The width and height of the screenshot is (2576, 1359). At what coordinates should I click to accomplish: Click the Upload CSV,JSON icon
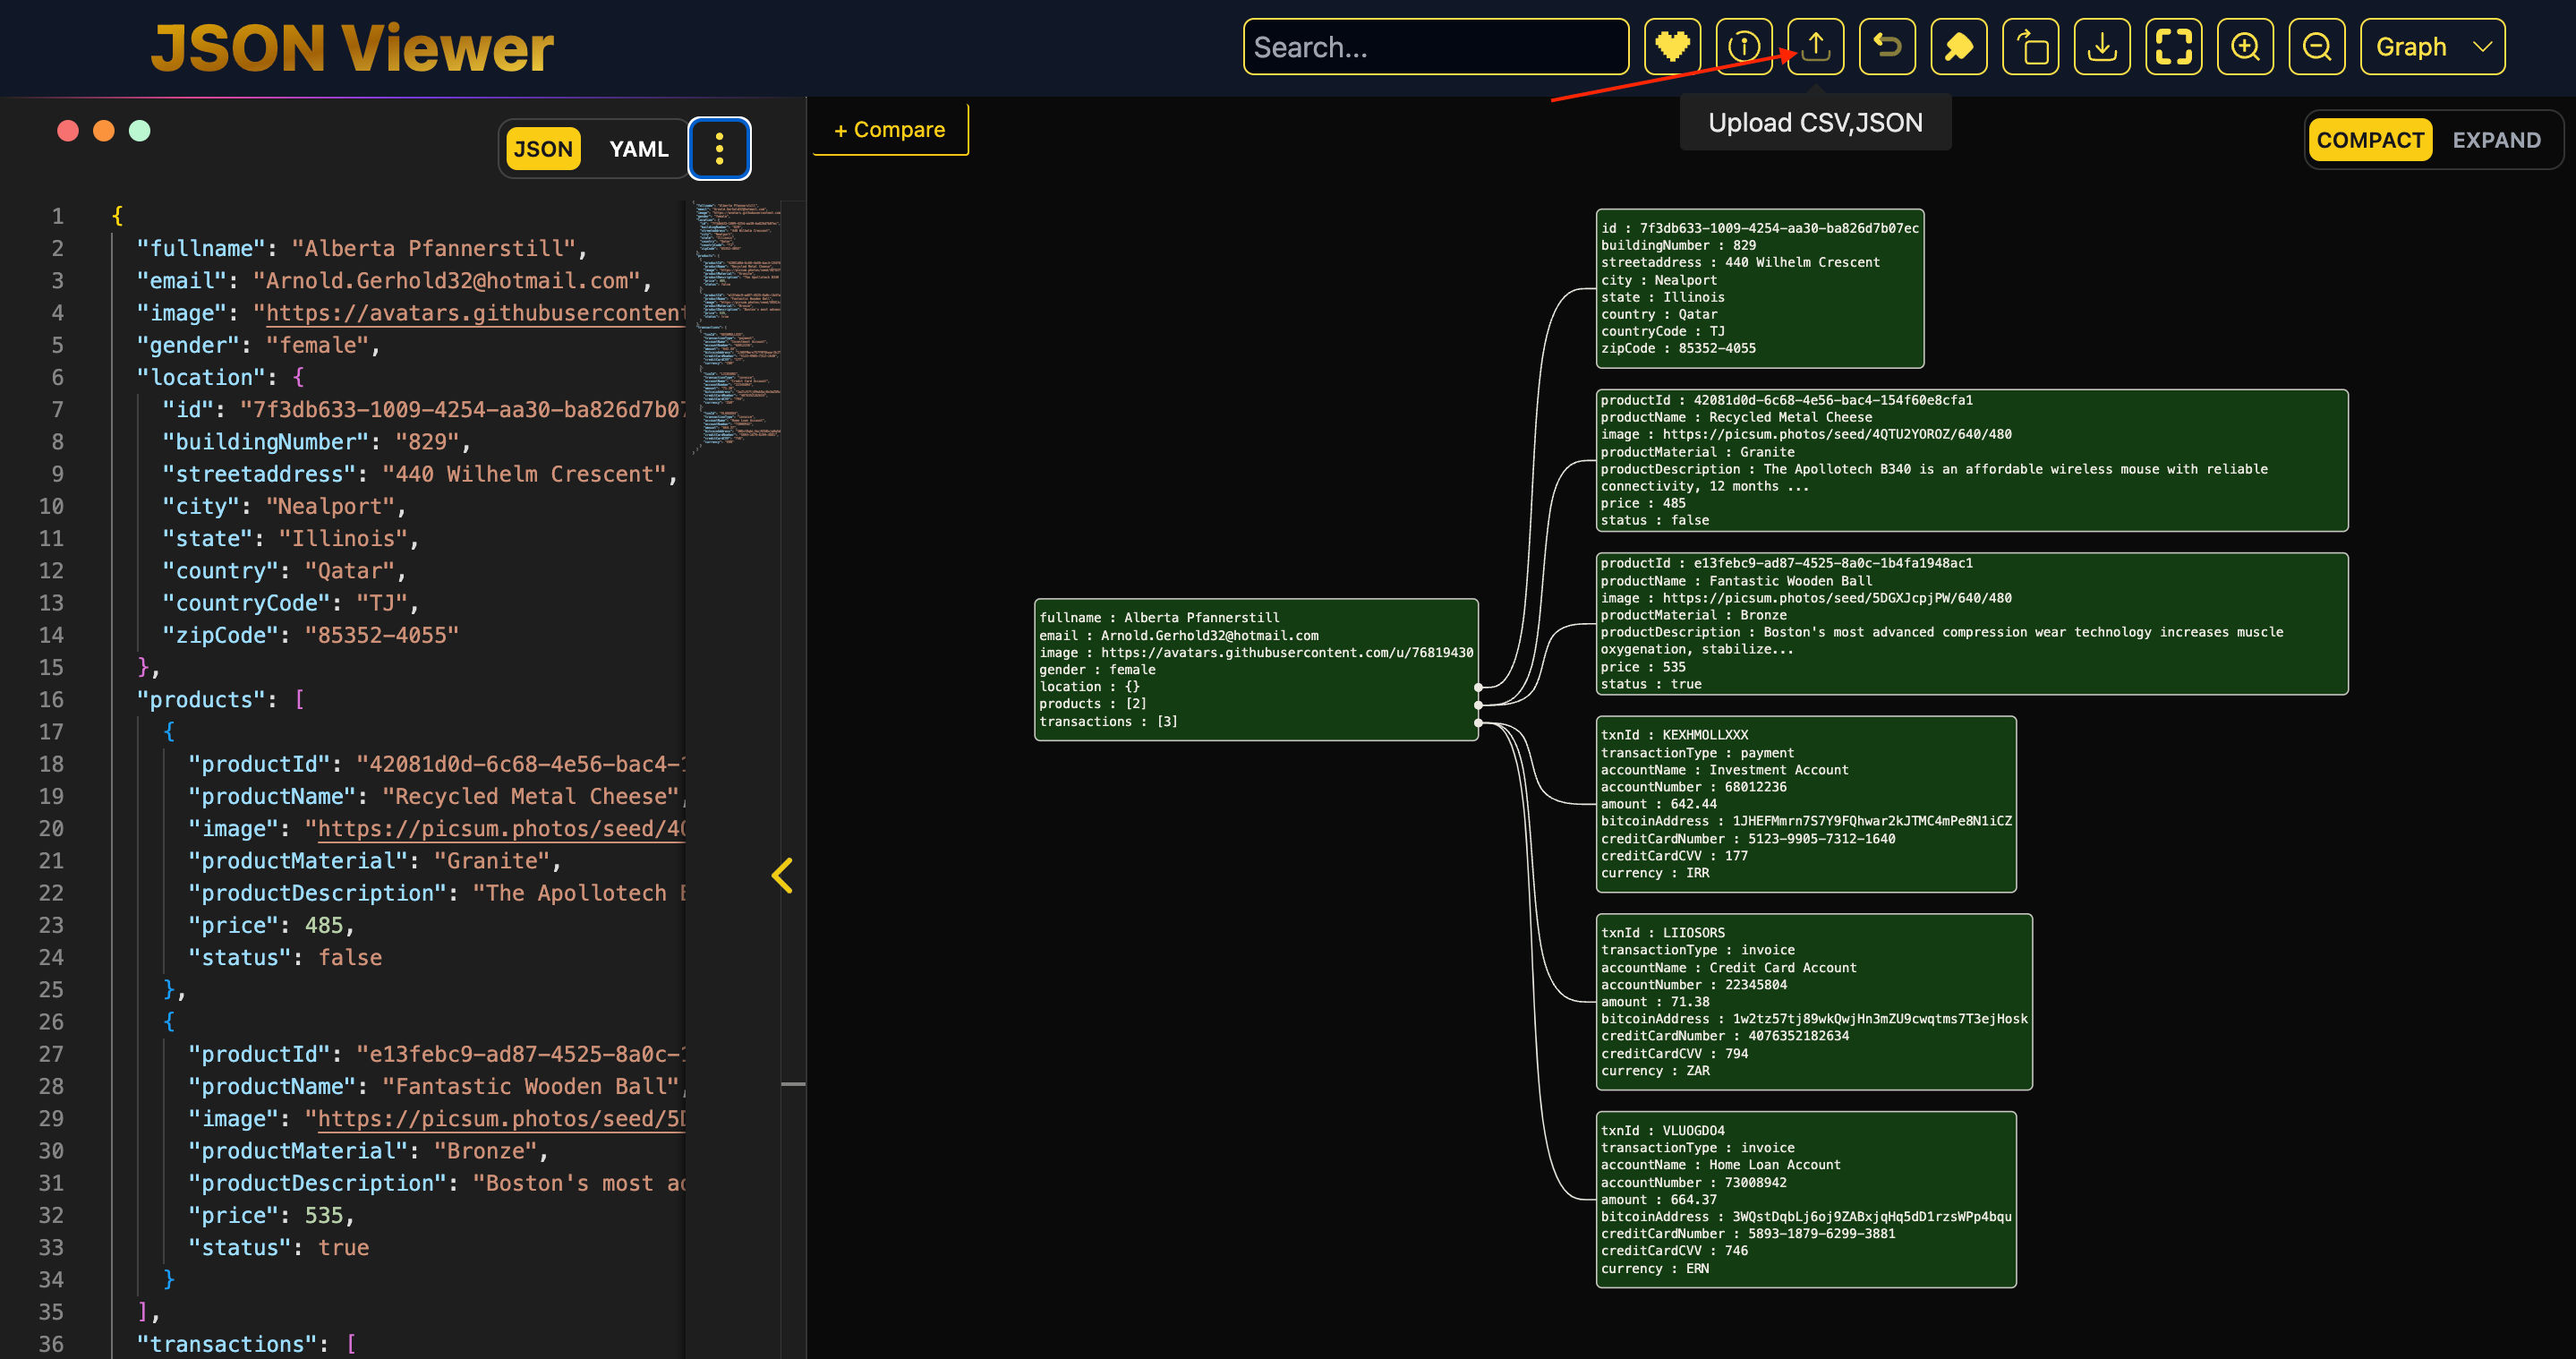1816,47
